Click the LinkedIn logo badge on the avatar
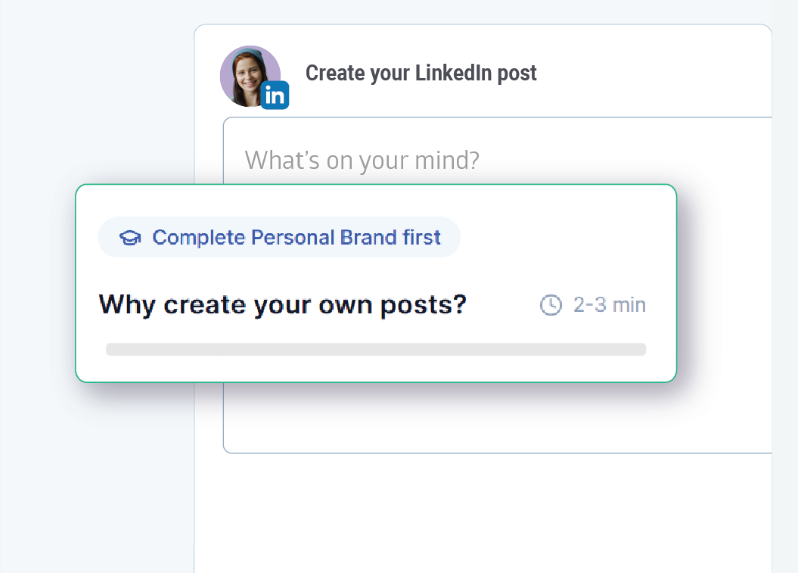The image size is (798, 573). 275,95
